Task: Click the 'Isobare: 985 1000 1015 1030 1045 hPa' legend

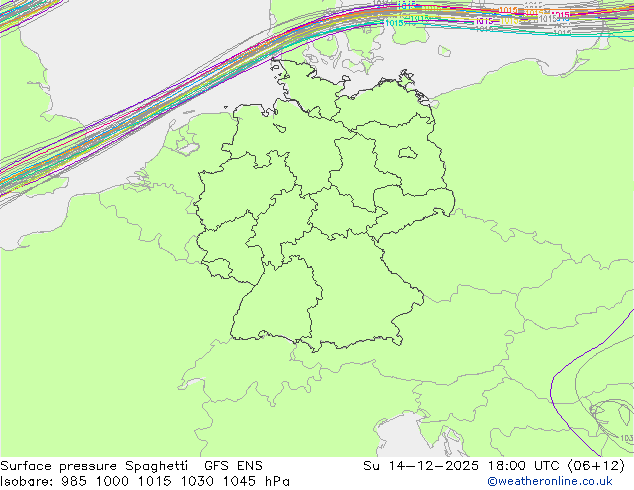Action: (x=145, y=482)
